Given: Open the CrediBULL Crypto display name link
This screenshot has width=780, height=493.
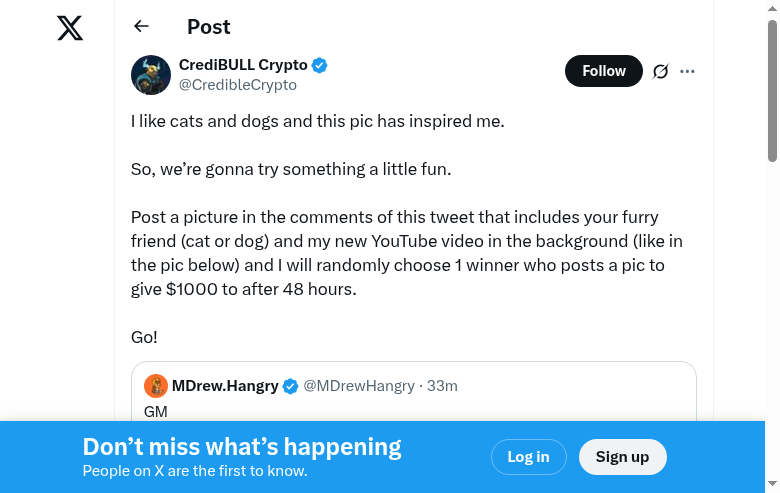Looking at the screenshot, I should 243,65.
